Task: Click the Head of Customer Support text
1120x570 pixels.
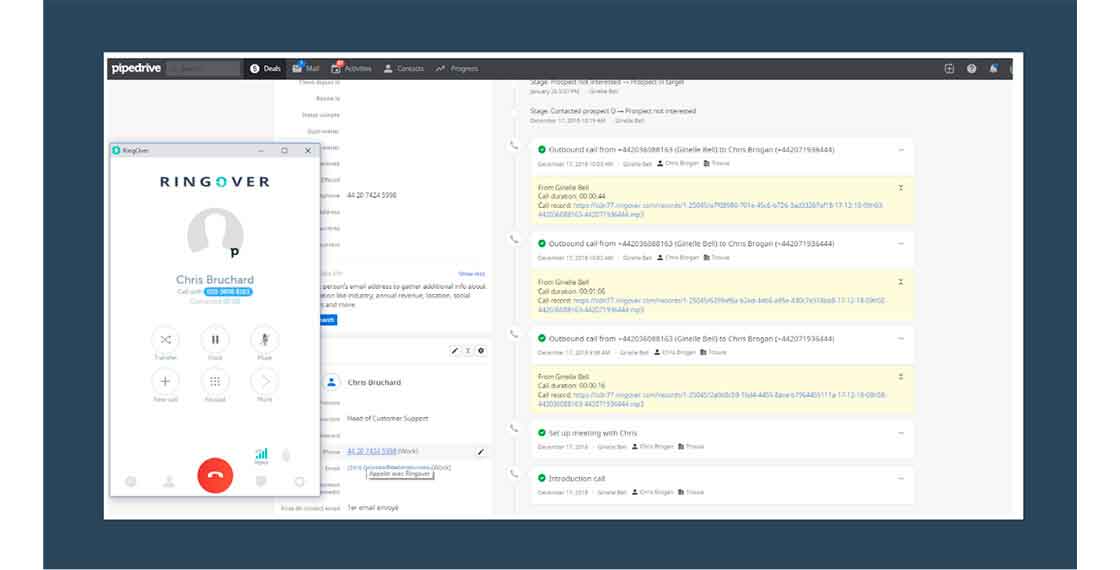Action: coord(388,419)
